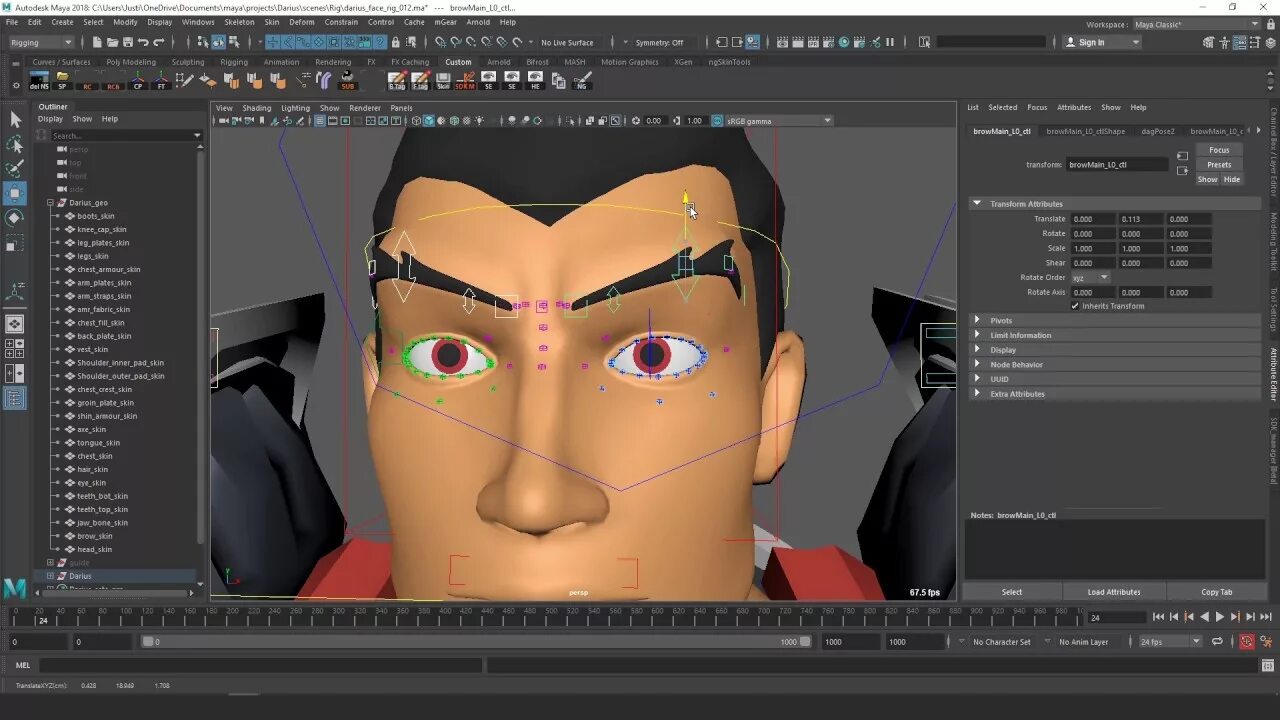This screenshot has width=1280, height=720.
Task: Toggle the loop playback icon
Action: point(1217,642)
